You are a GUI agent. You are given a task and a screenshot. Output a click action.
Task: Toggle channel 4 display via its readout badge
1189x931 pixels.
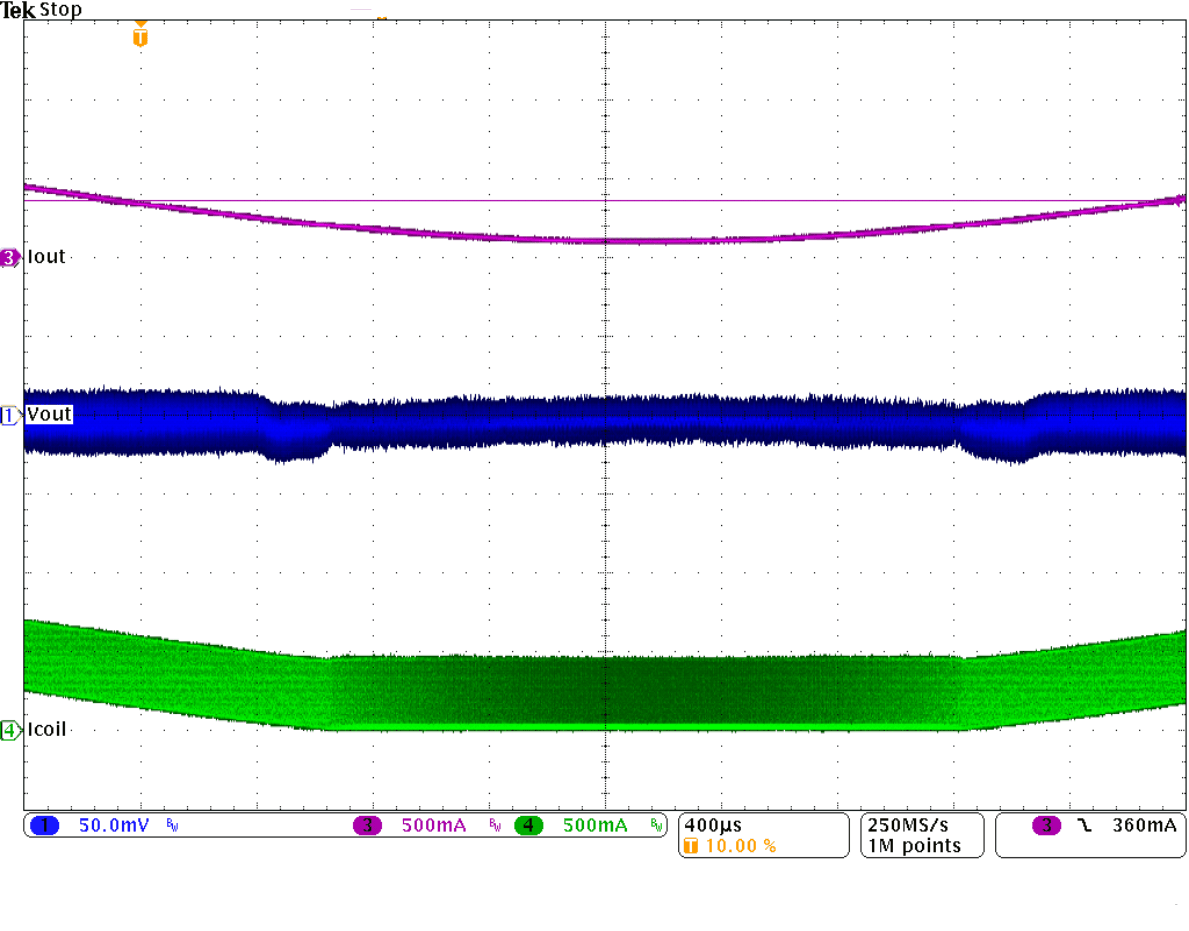pyautogui.click(x=530, y=825)
